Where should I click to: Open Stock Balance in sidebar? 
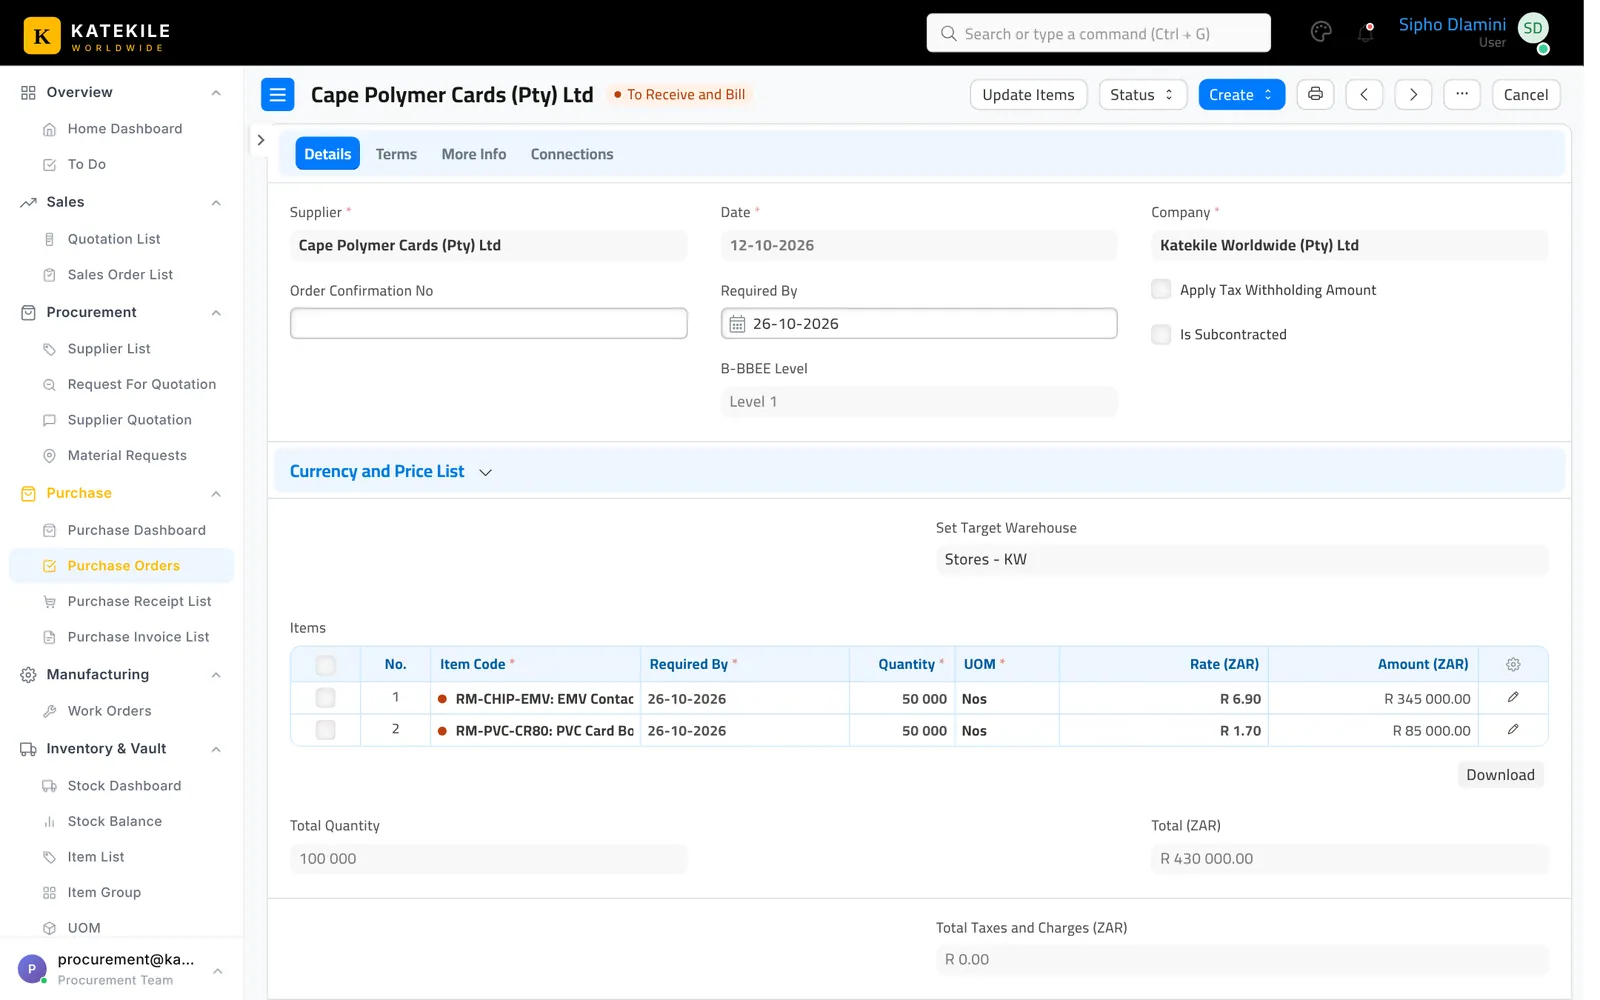coord(114,821)
